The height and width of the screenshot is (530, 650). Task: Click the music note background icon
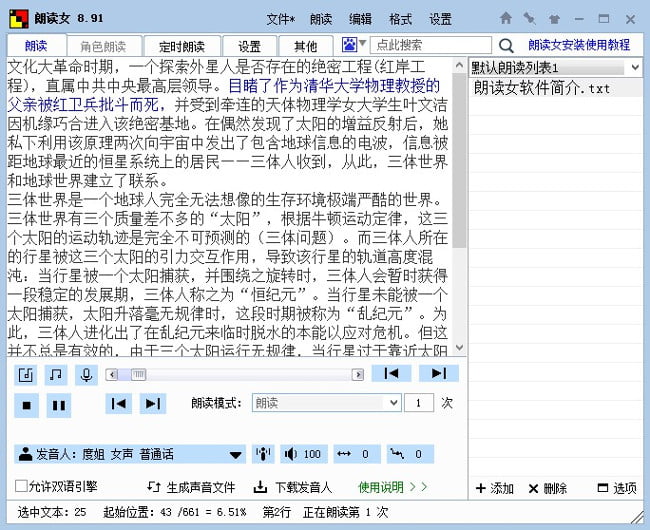(x=57, y=374)
